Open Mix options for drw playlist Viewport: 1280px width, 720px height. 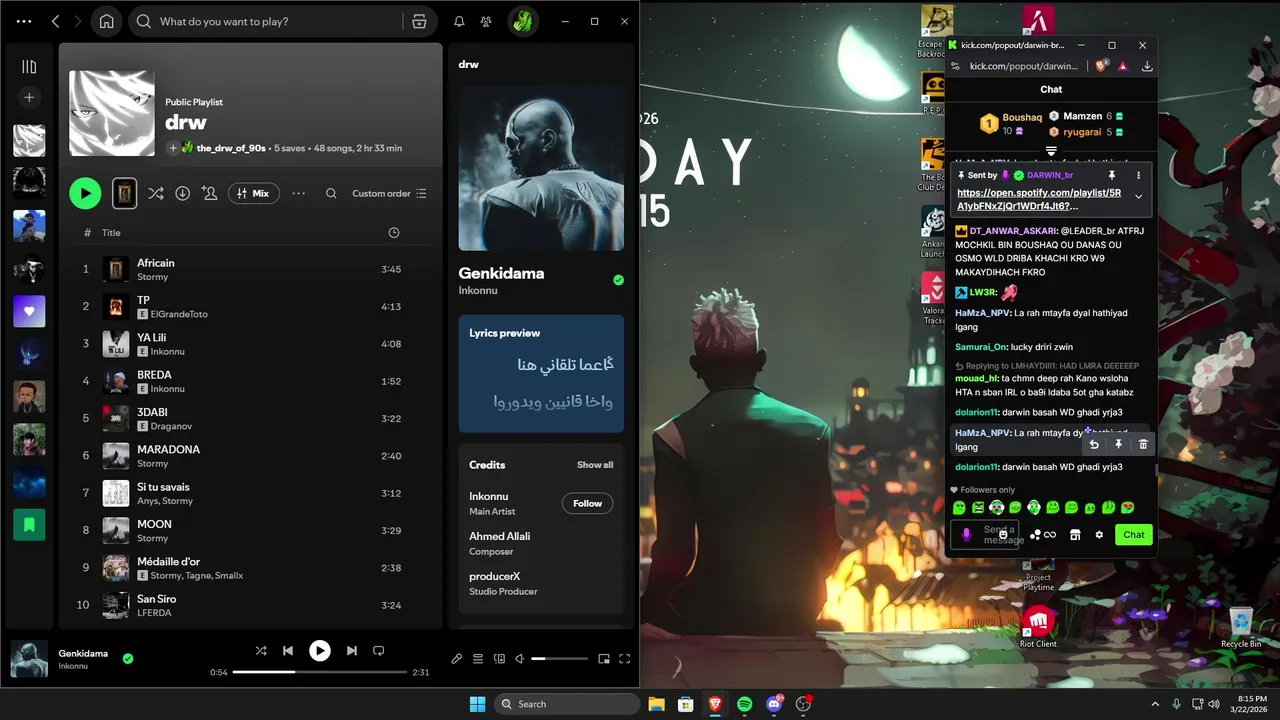tap(254, 193)
